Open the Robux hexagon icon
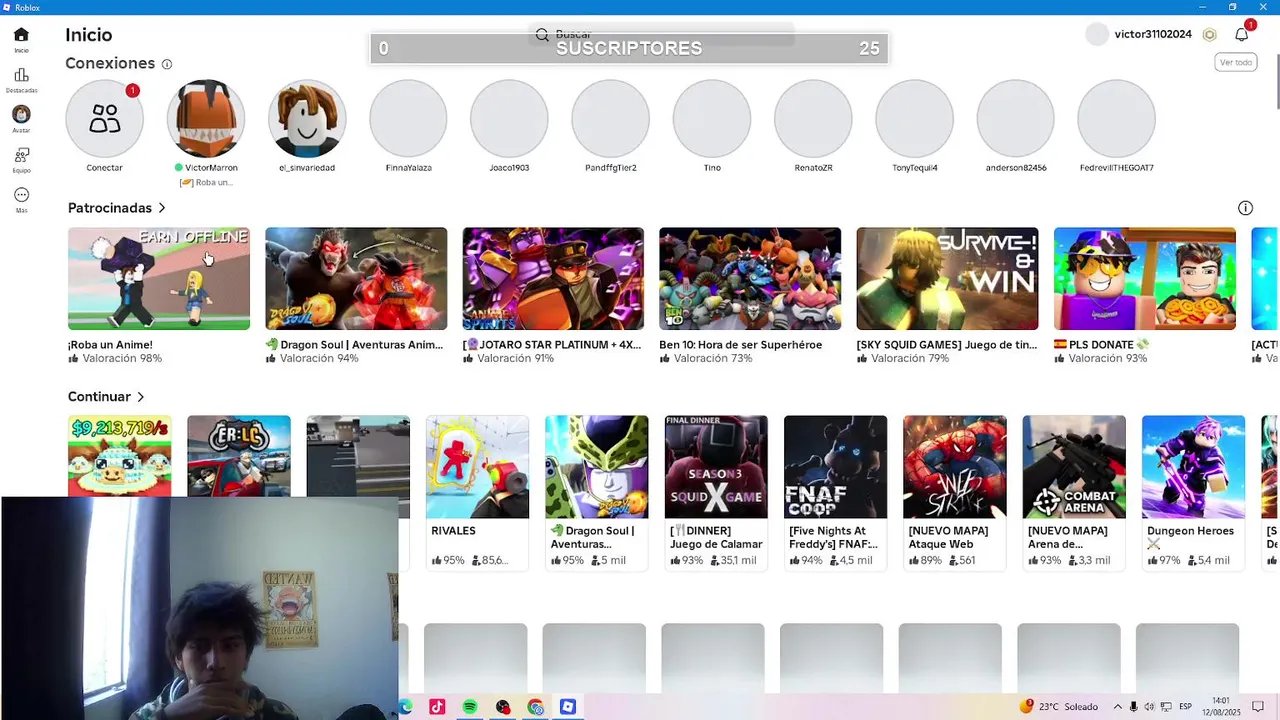1280x720 pixels. point(1210,34)
